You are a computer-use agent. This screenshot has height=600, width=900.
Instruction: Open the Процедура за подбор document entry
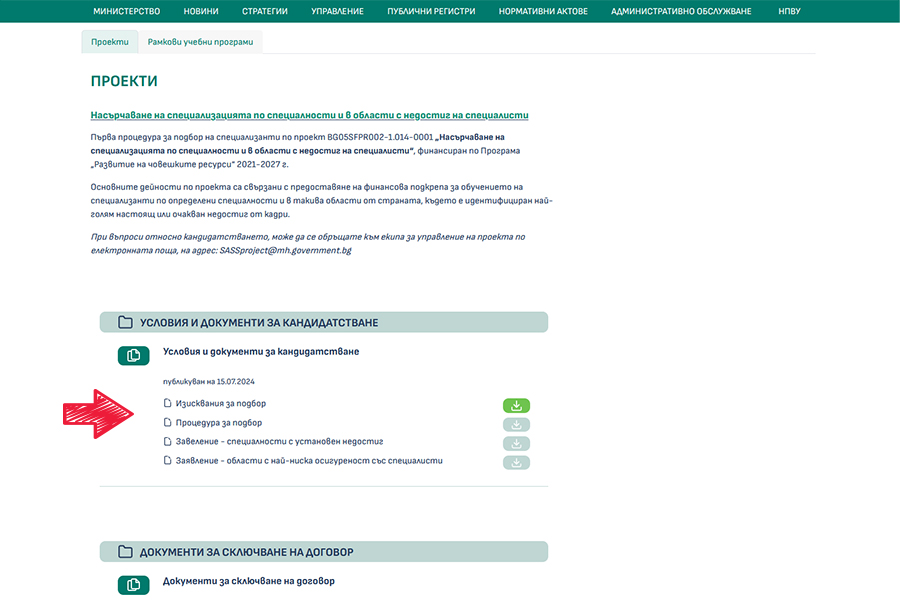tap(219, 423)
